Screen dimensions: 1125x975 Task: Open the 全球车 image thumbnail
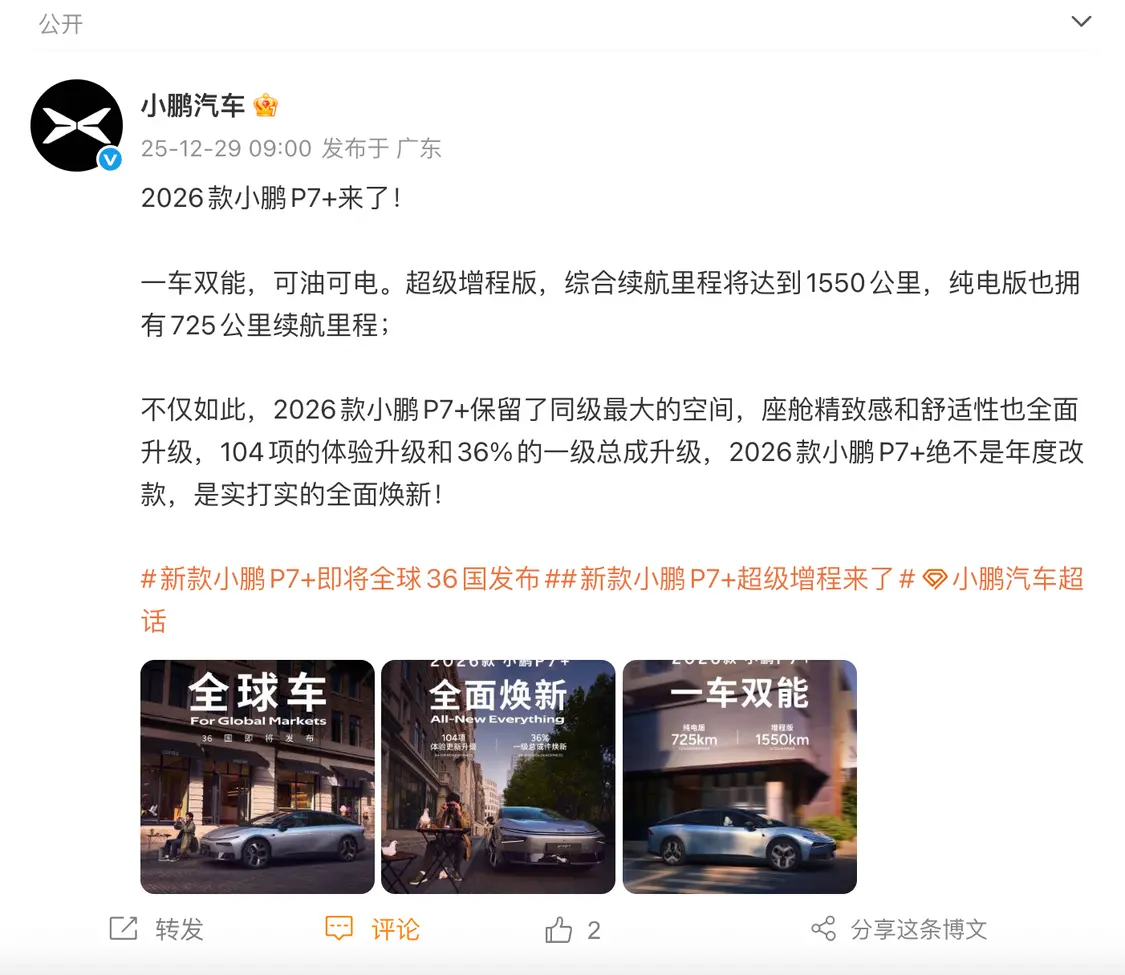(258, 776)
